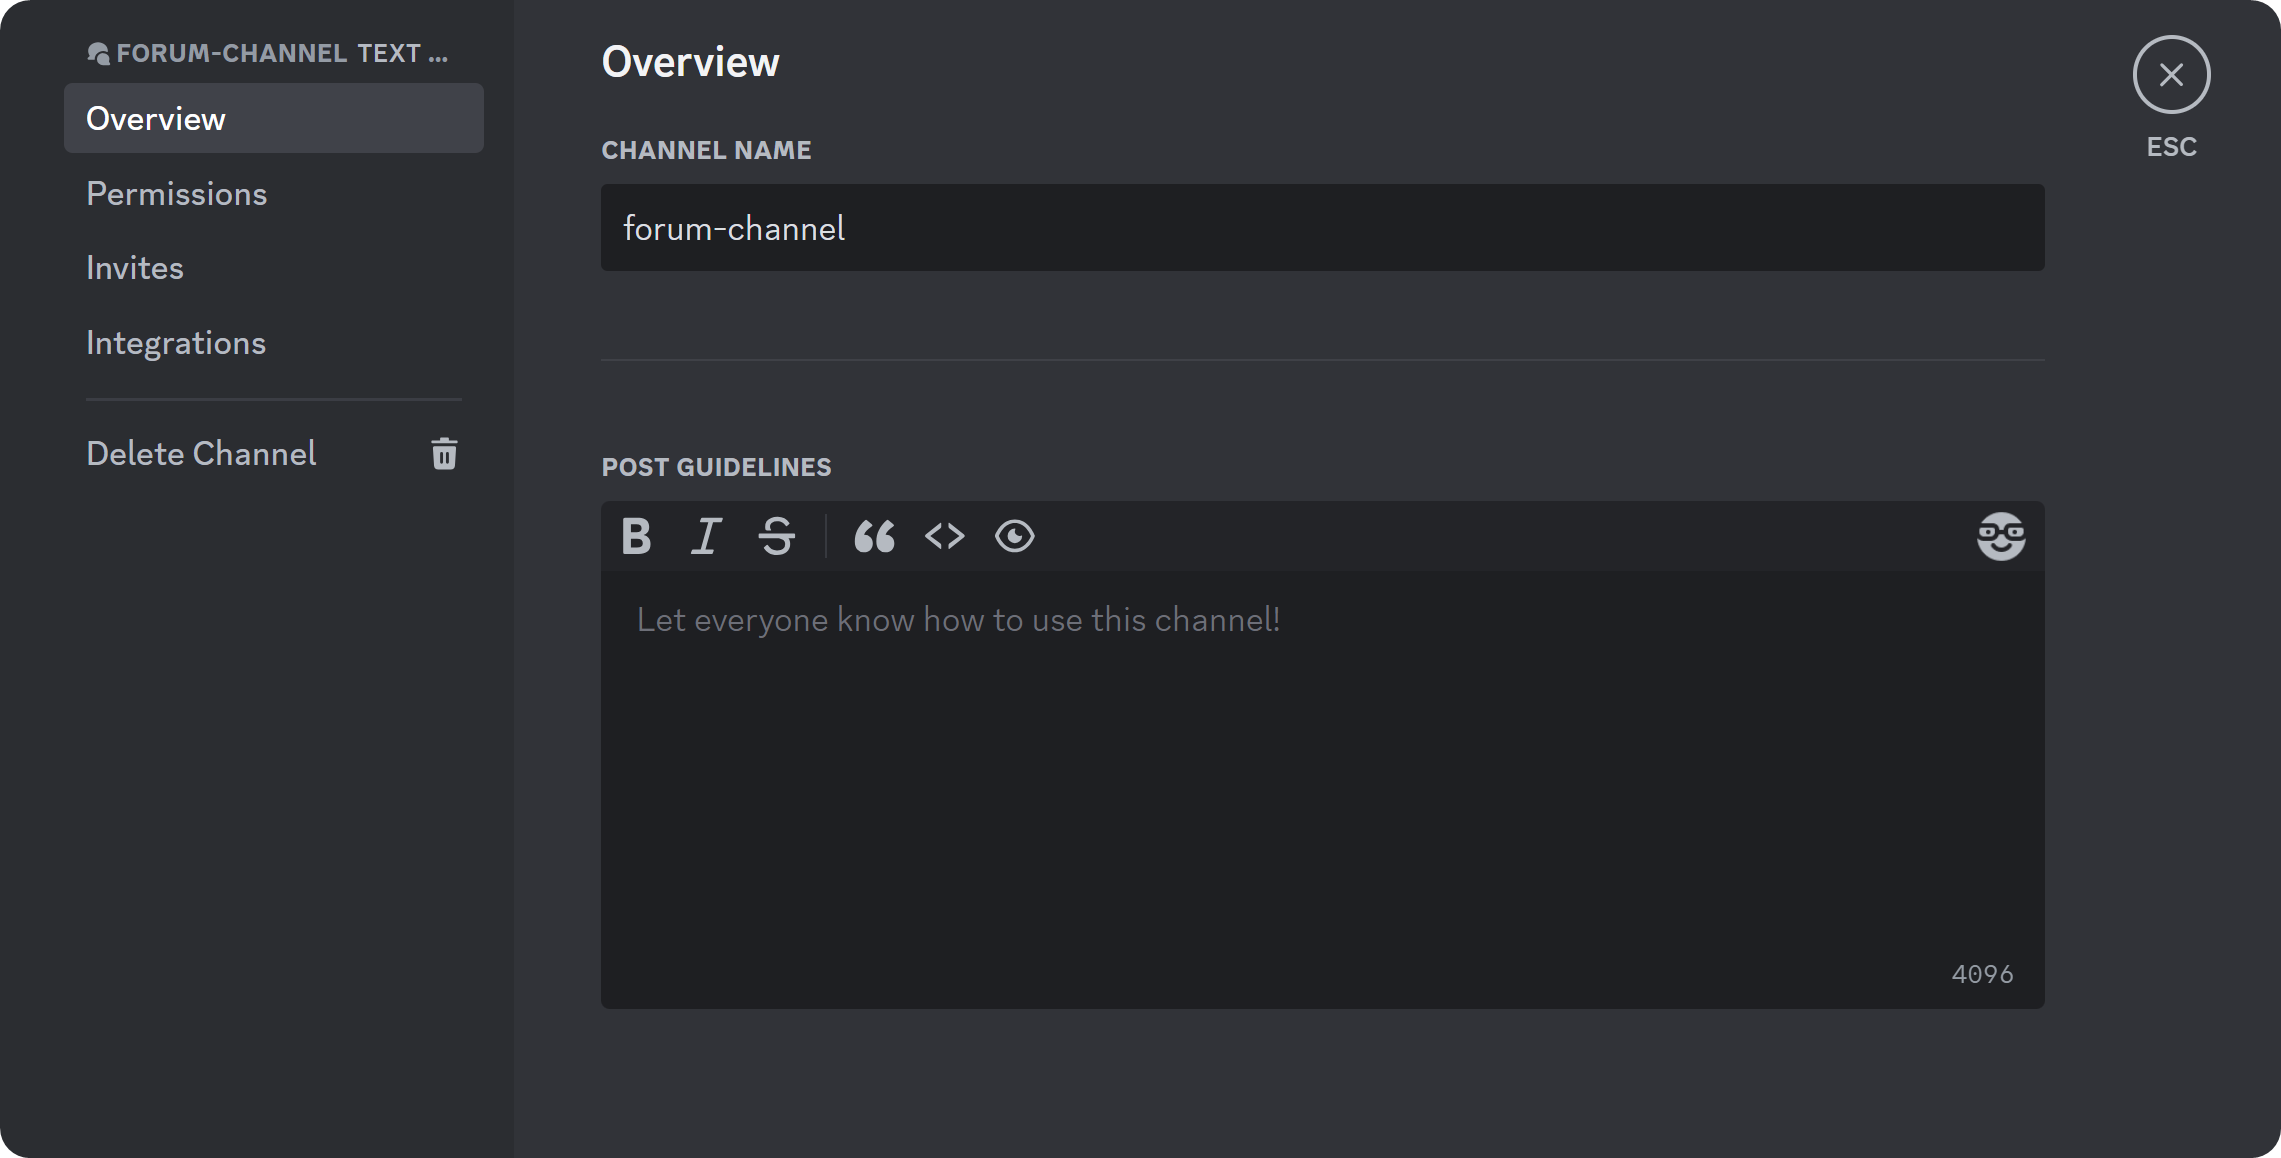Insert a code block using the toolbar

(x=943, y=536)
